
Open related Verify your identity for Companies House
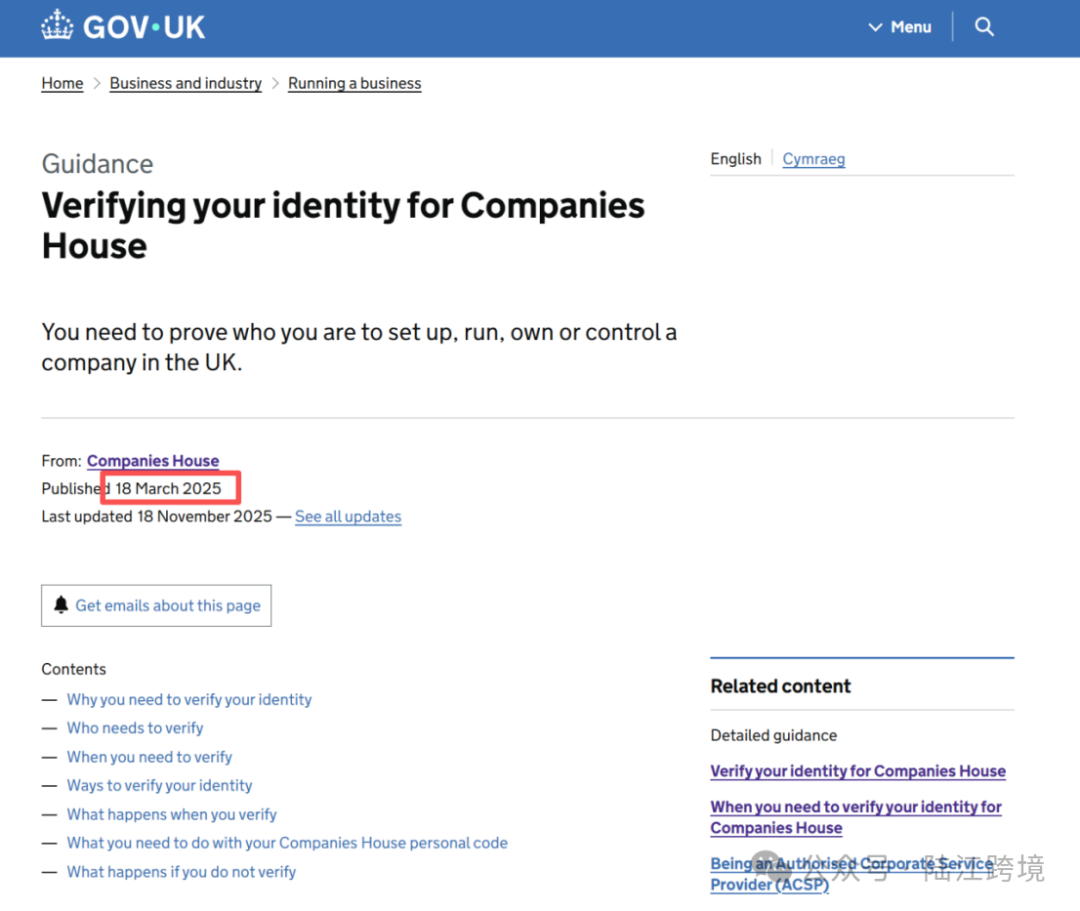tap(857, 771)
